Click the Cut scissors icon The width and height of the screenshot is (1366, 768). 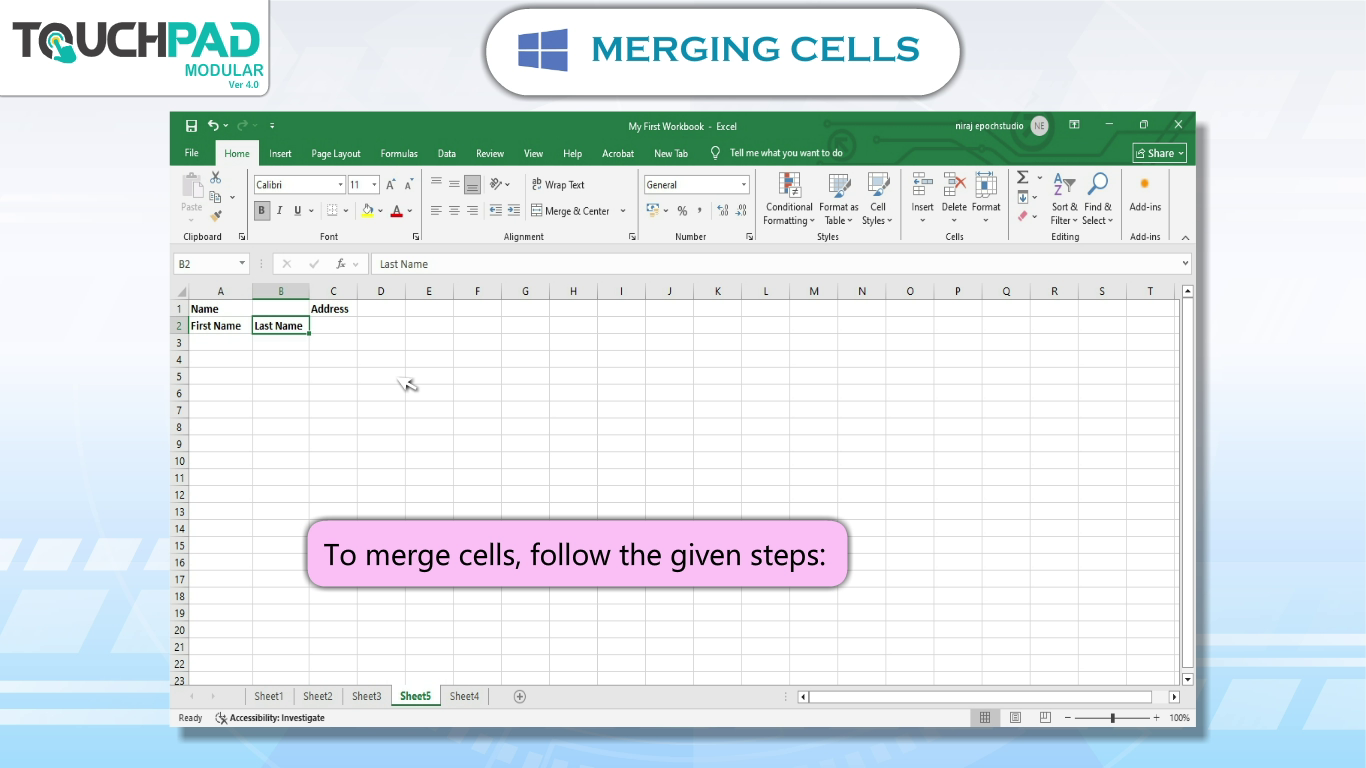(216, 178)
